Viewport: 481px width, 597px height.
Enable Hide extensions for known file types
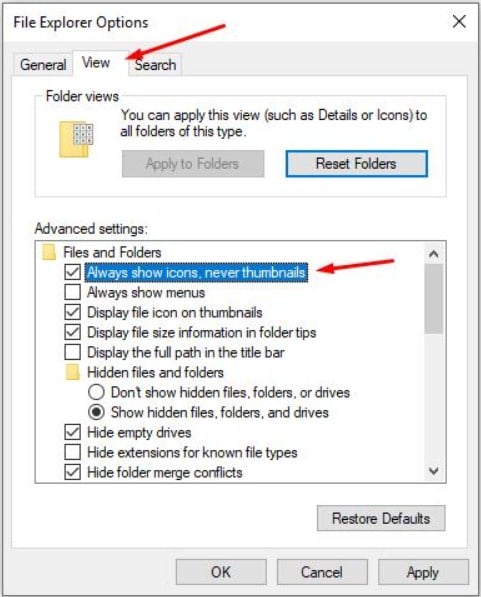[72, 452]
